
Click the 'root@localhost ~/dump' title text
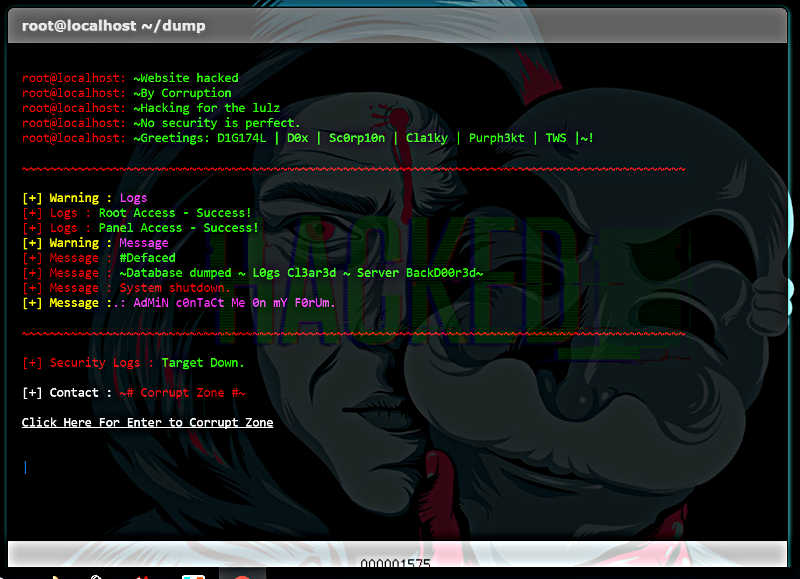[113, 26]
